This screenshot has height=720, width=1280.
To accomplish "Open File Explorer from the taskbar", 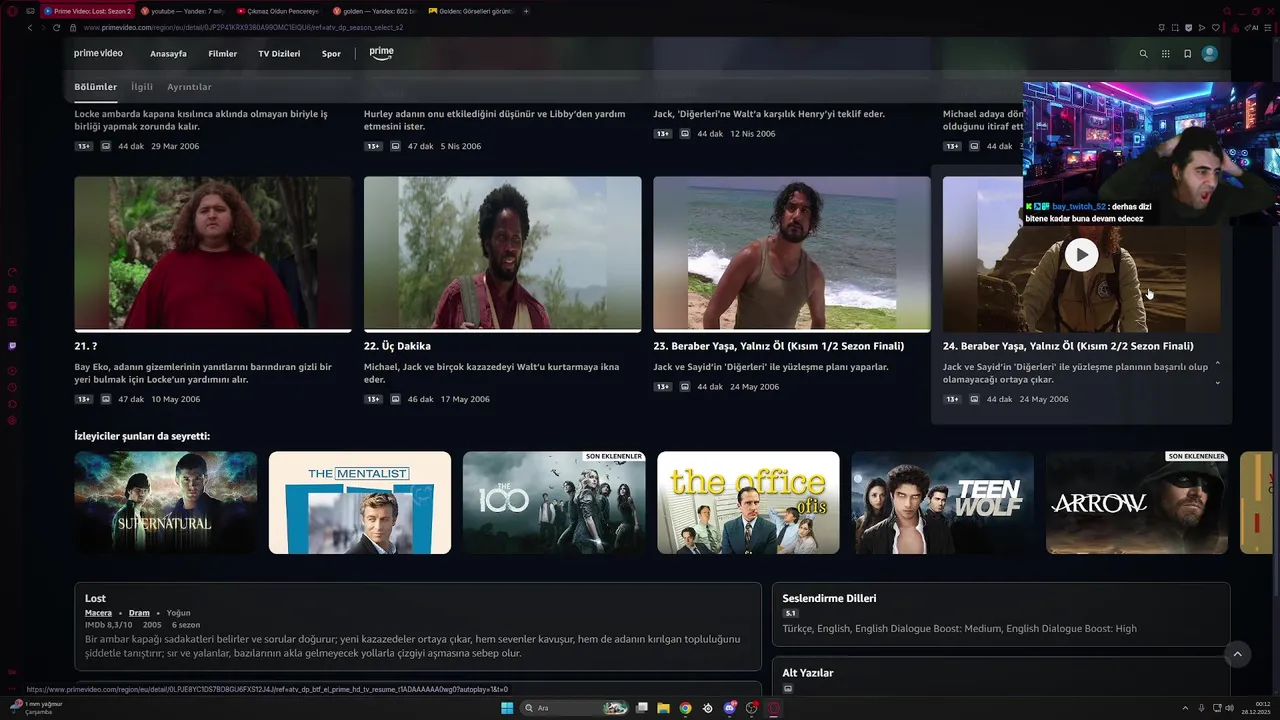I will coord(663,708).
